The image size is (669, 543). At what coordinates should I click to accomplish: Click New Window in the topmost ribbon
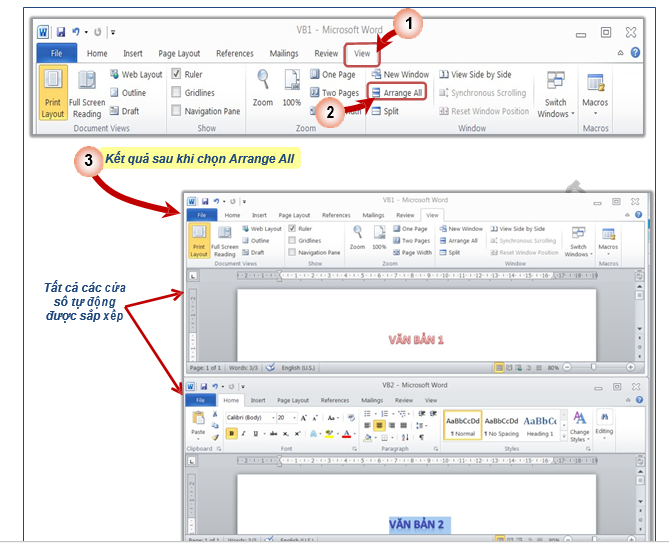click(399, 74)
